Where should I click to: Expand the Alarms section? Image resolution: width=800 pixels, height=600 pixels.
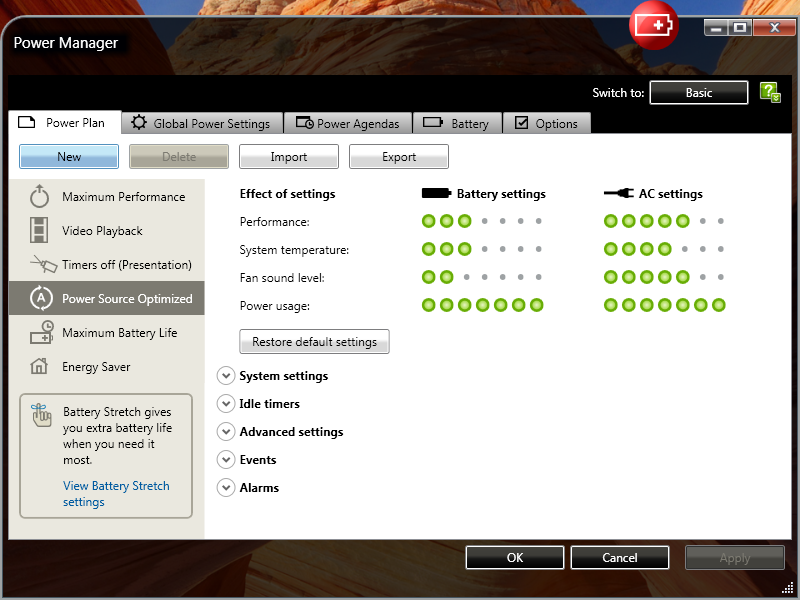coord(225,488)
